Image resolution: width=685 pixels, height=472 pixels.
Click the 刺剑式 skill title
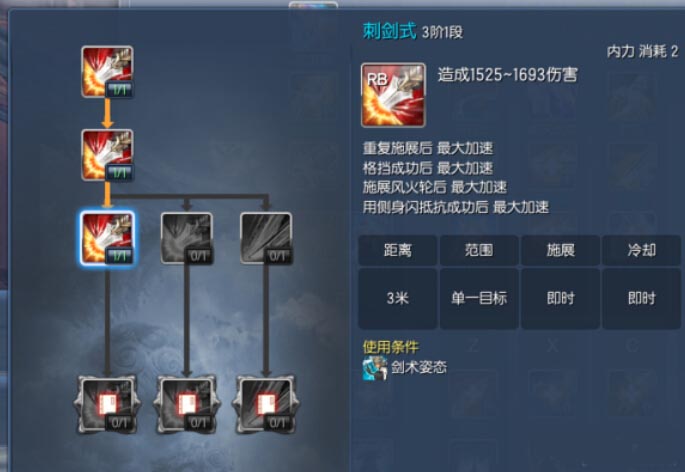pyautogui.click(x=390, y=31)
